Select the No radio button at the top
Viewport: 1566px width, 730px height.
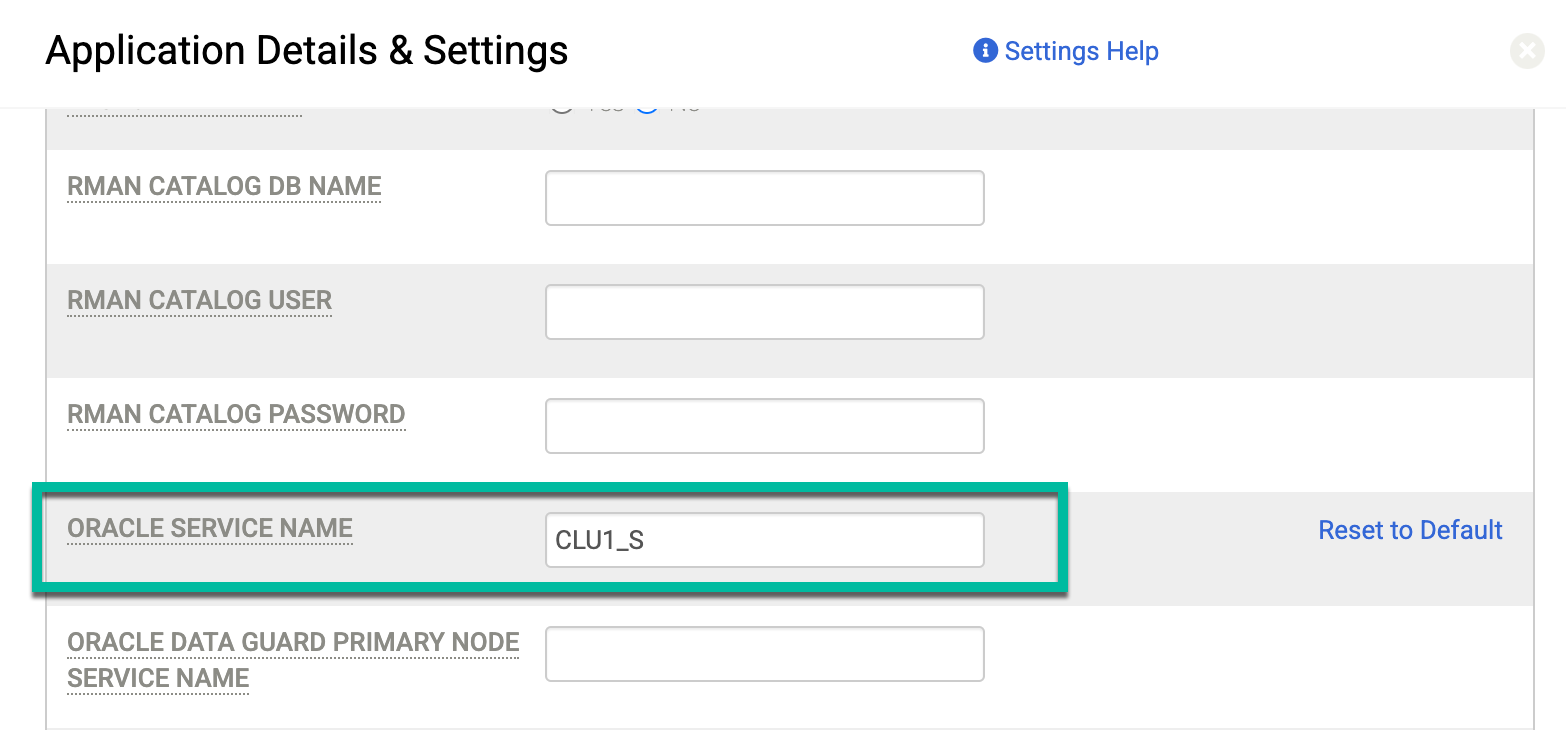[650, 103]
